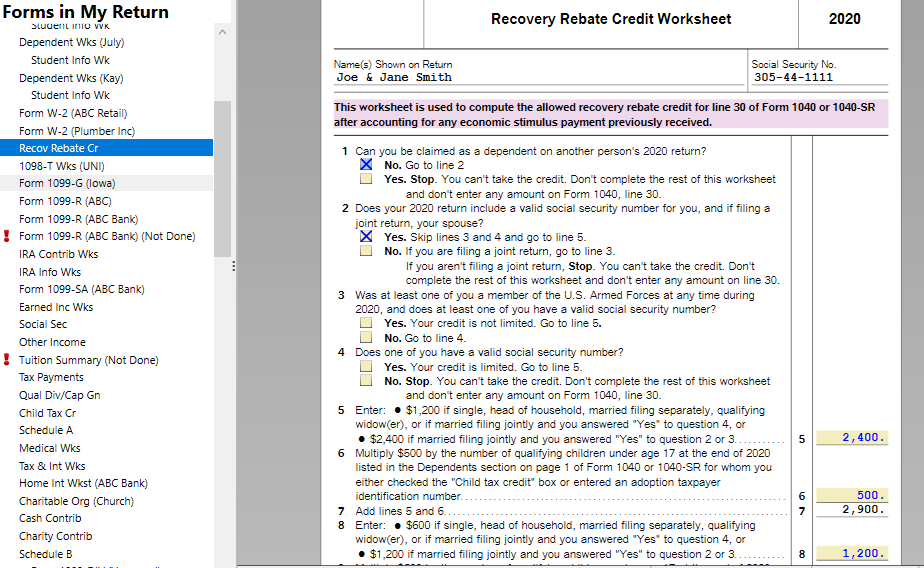Open the Tax Payments form
The height and width of the screenshot is (568, 924).
[x=51, y=377]
